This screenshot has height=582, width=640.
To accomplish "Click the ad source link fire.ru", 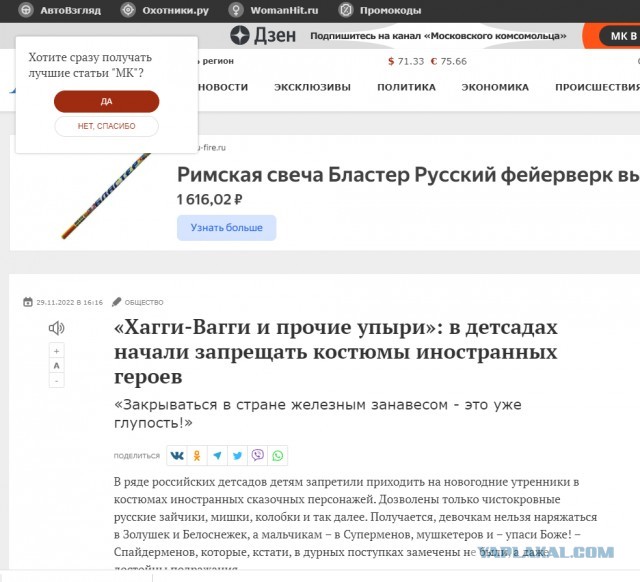I will click(212, 147).
